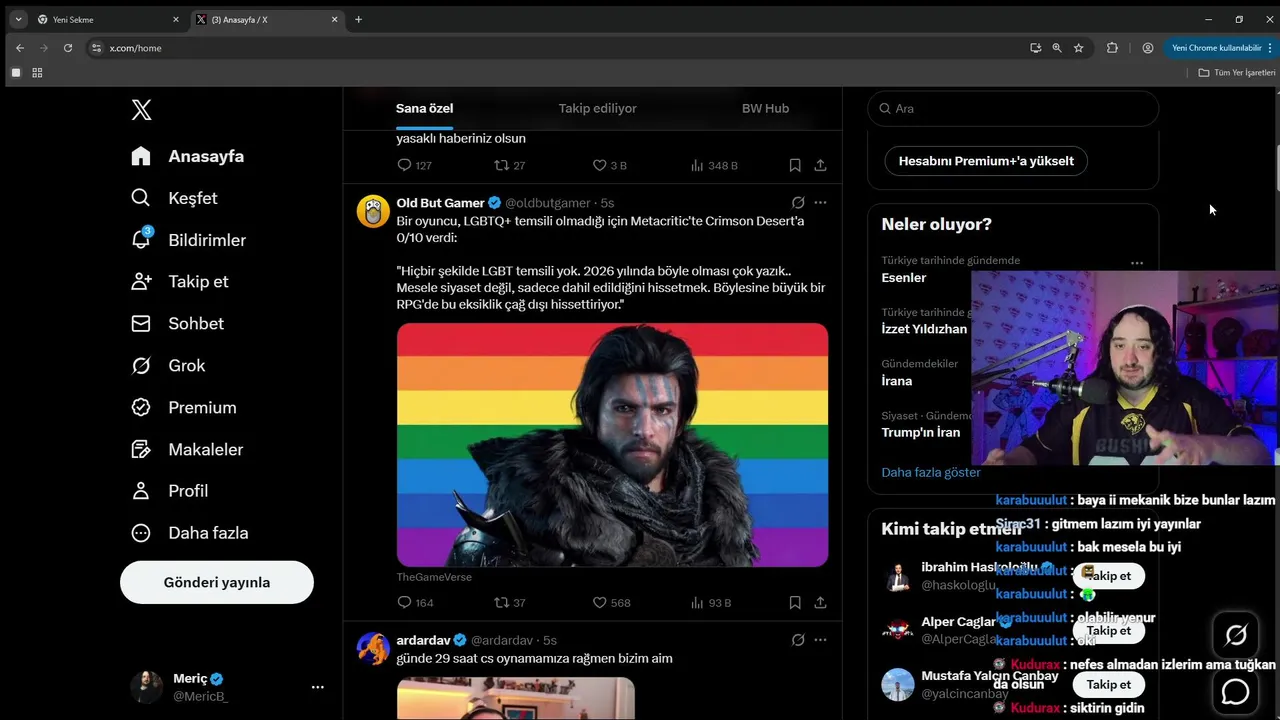The height and width of the screenshot is (720, 1280).
Task: Click Yeni Chrome kullanılabilir update button
Action: coord(1222,48)
